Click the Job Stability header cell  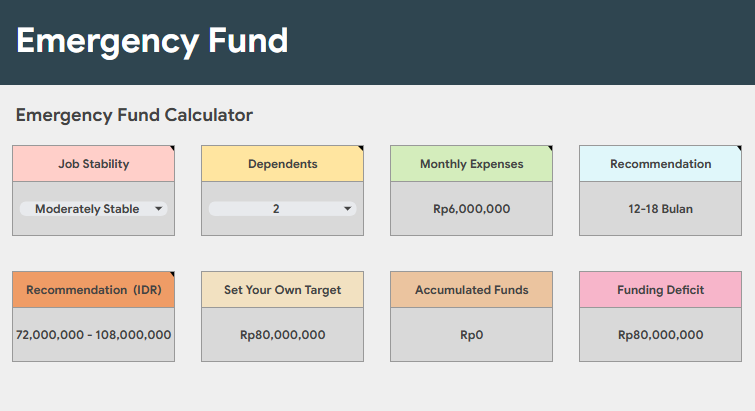click(94, 164)
